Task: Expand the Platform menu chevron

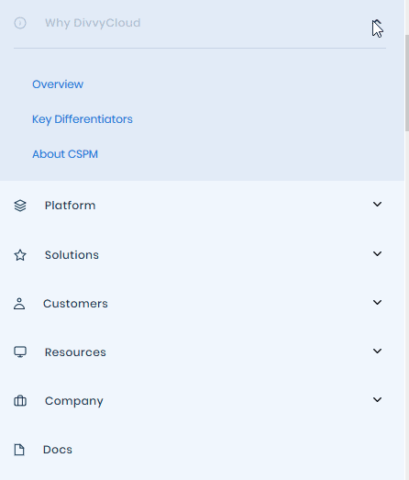Action: pyautogui.click(x=377, y=204)
